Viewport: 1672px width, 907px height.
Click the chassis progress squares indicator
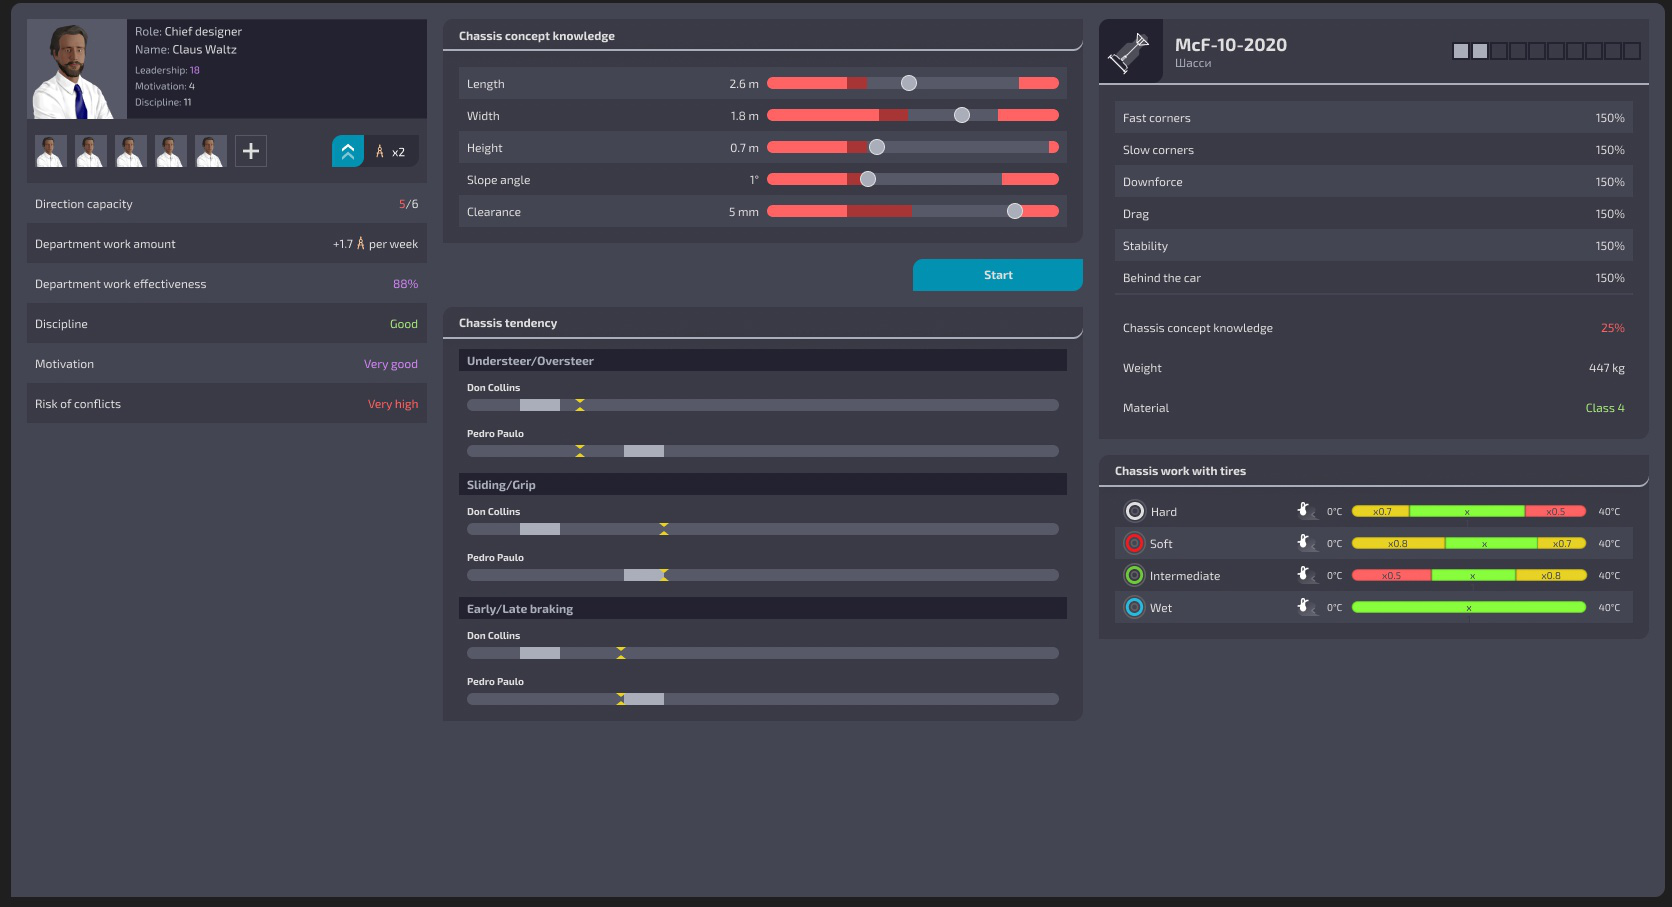tap(1546, 51)
